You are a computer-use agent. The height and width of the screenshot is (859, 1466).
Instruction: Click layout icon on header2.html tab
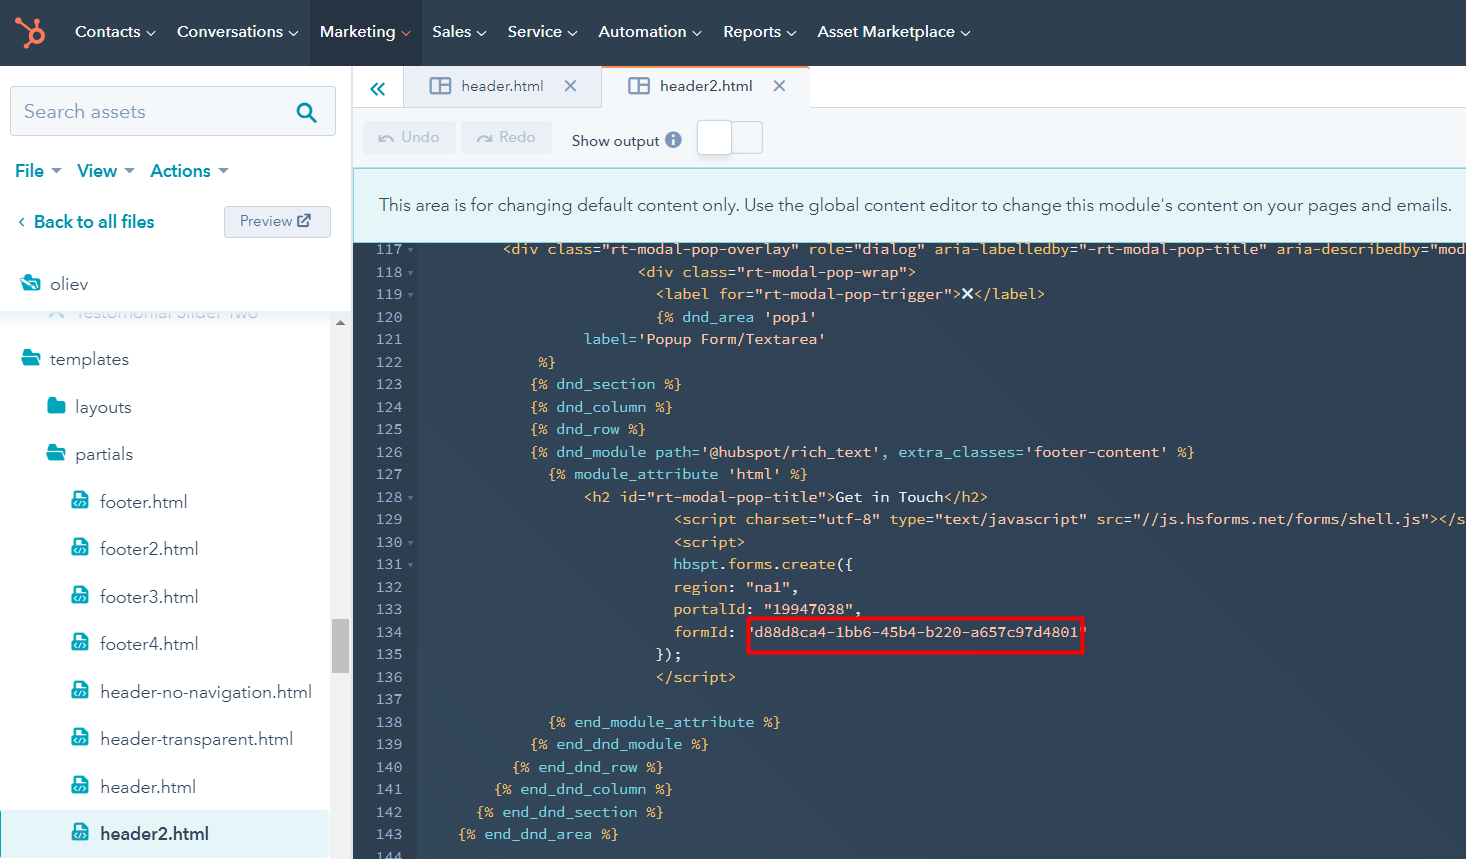(x=639, y=86)
